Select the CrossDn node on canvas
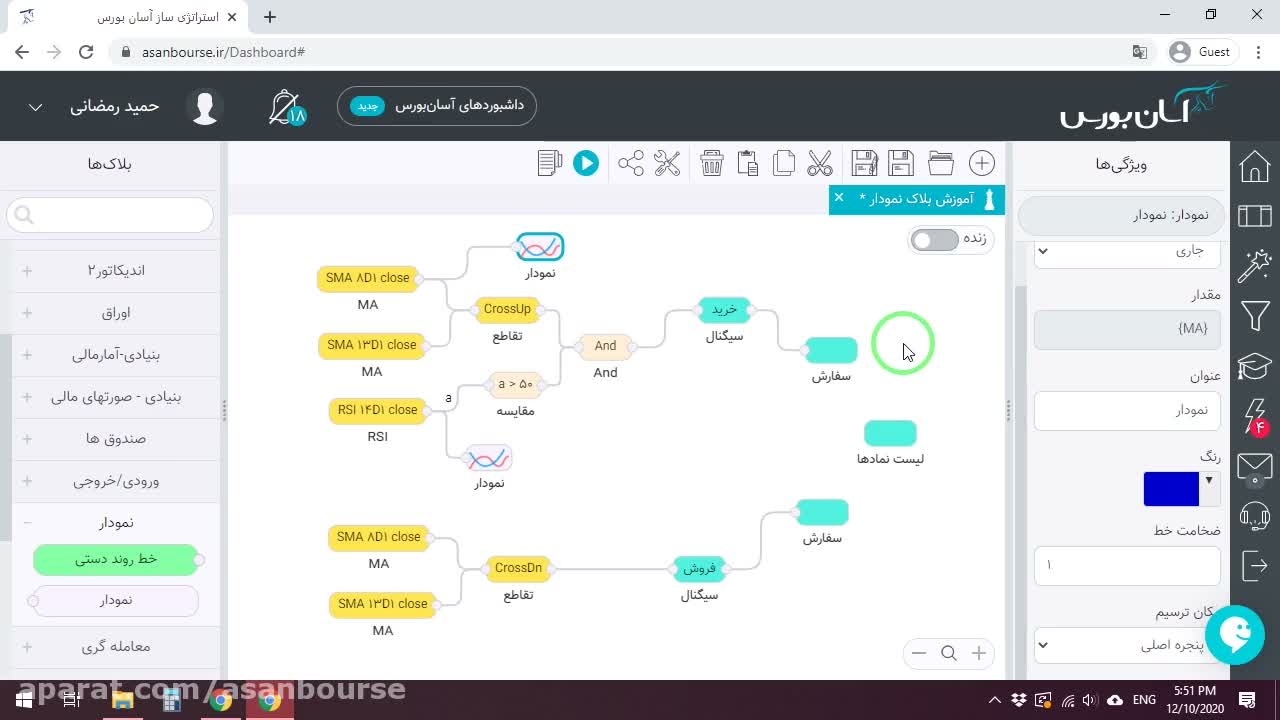This screenshot has height=720, width=1280. click(518, 568)
